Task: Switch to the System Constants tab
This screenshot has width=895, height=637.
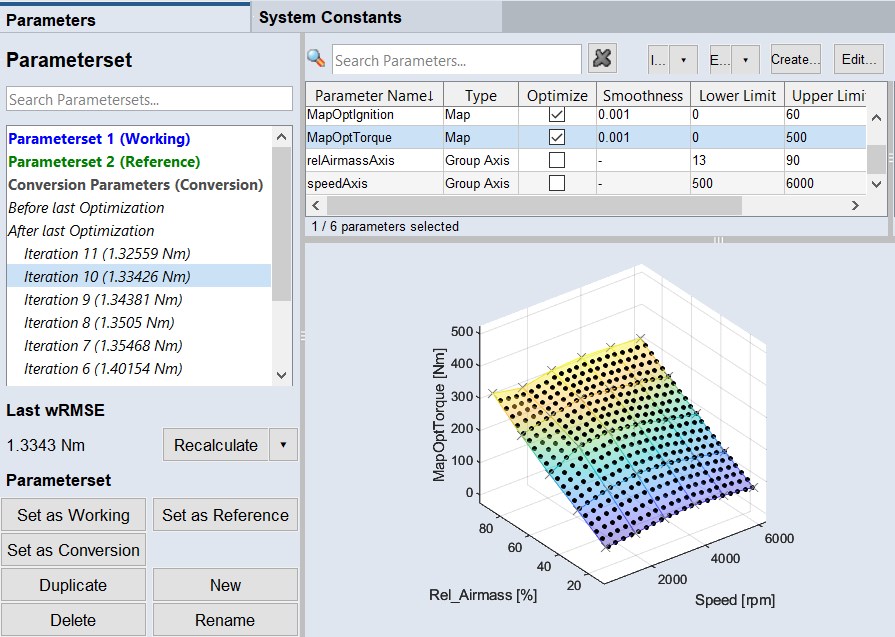Action: [330, 17]
